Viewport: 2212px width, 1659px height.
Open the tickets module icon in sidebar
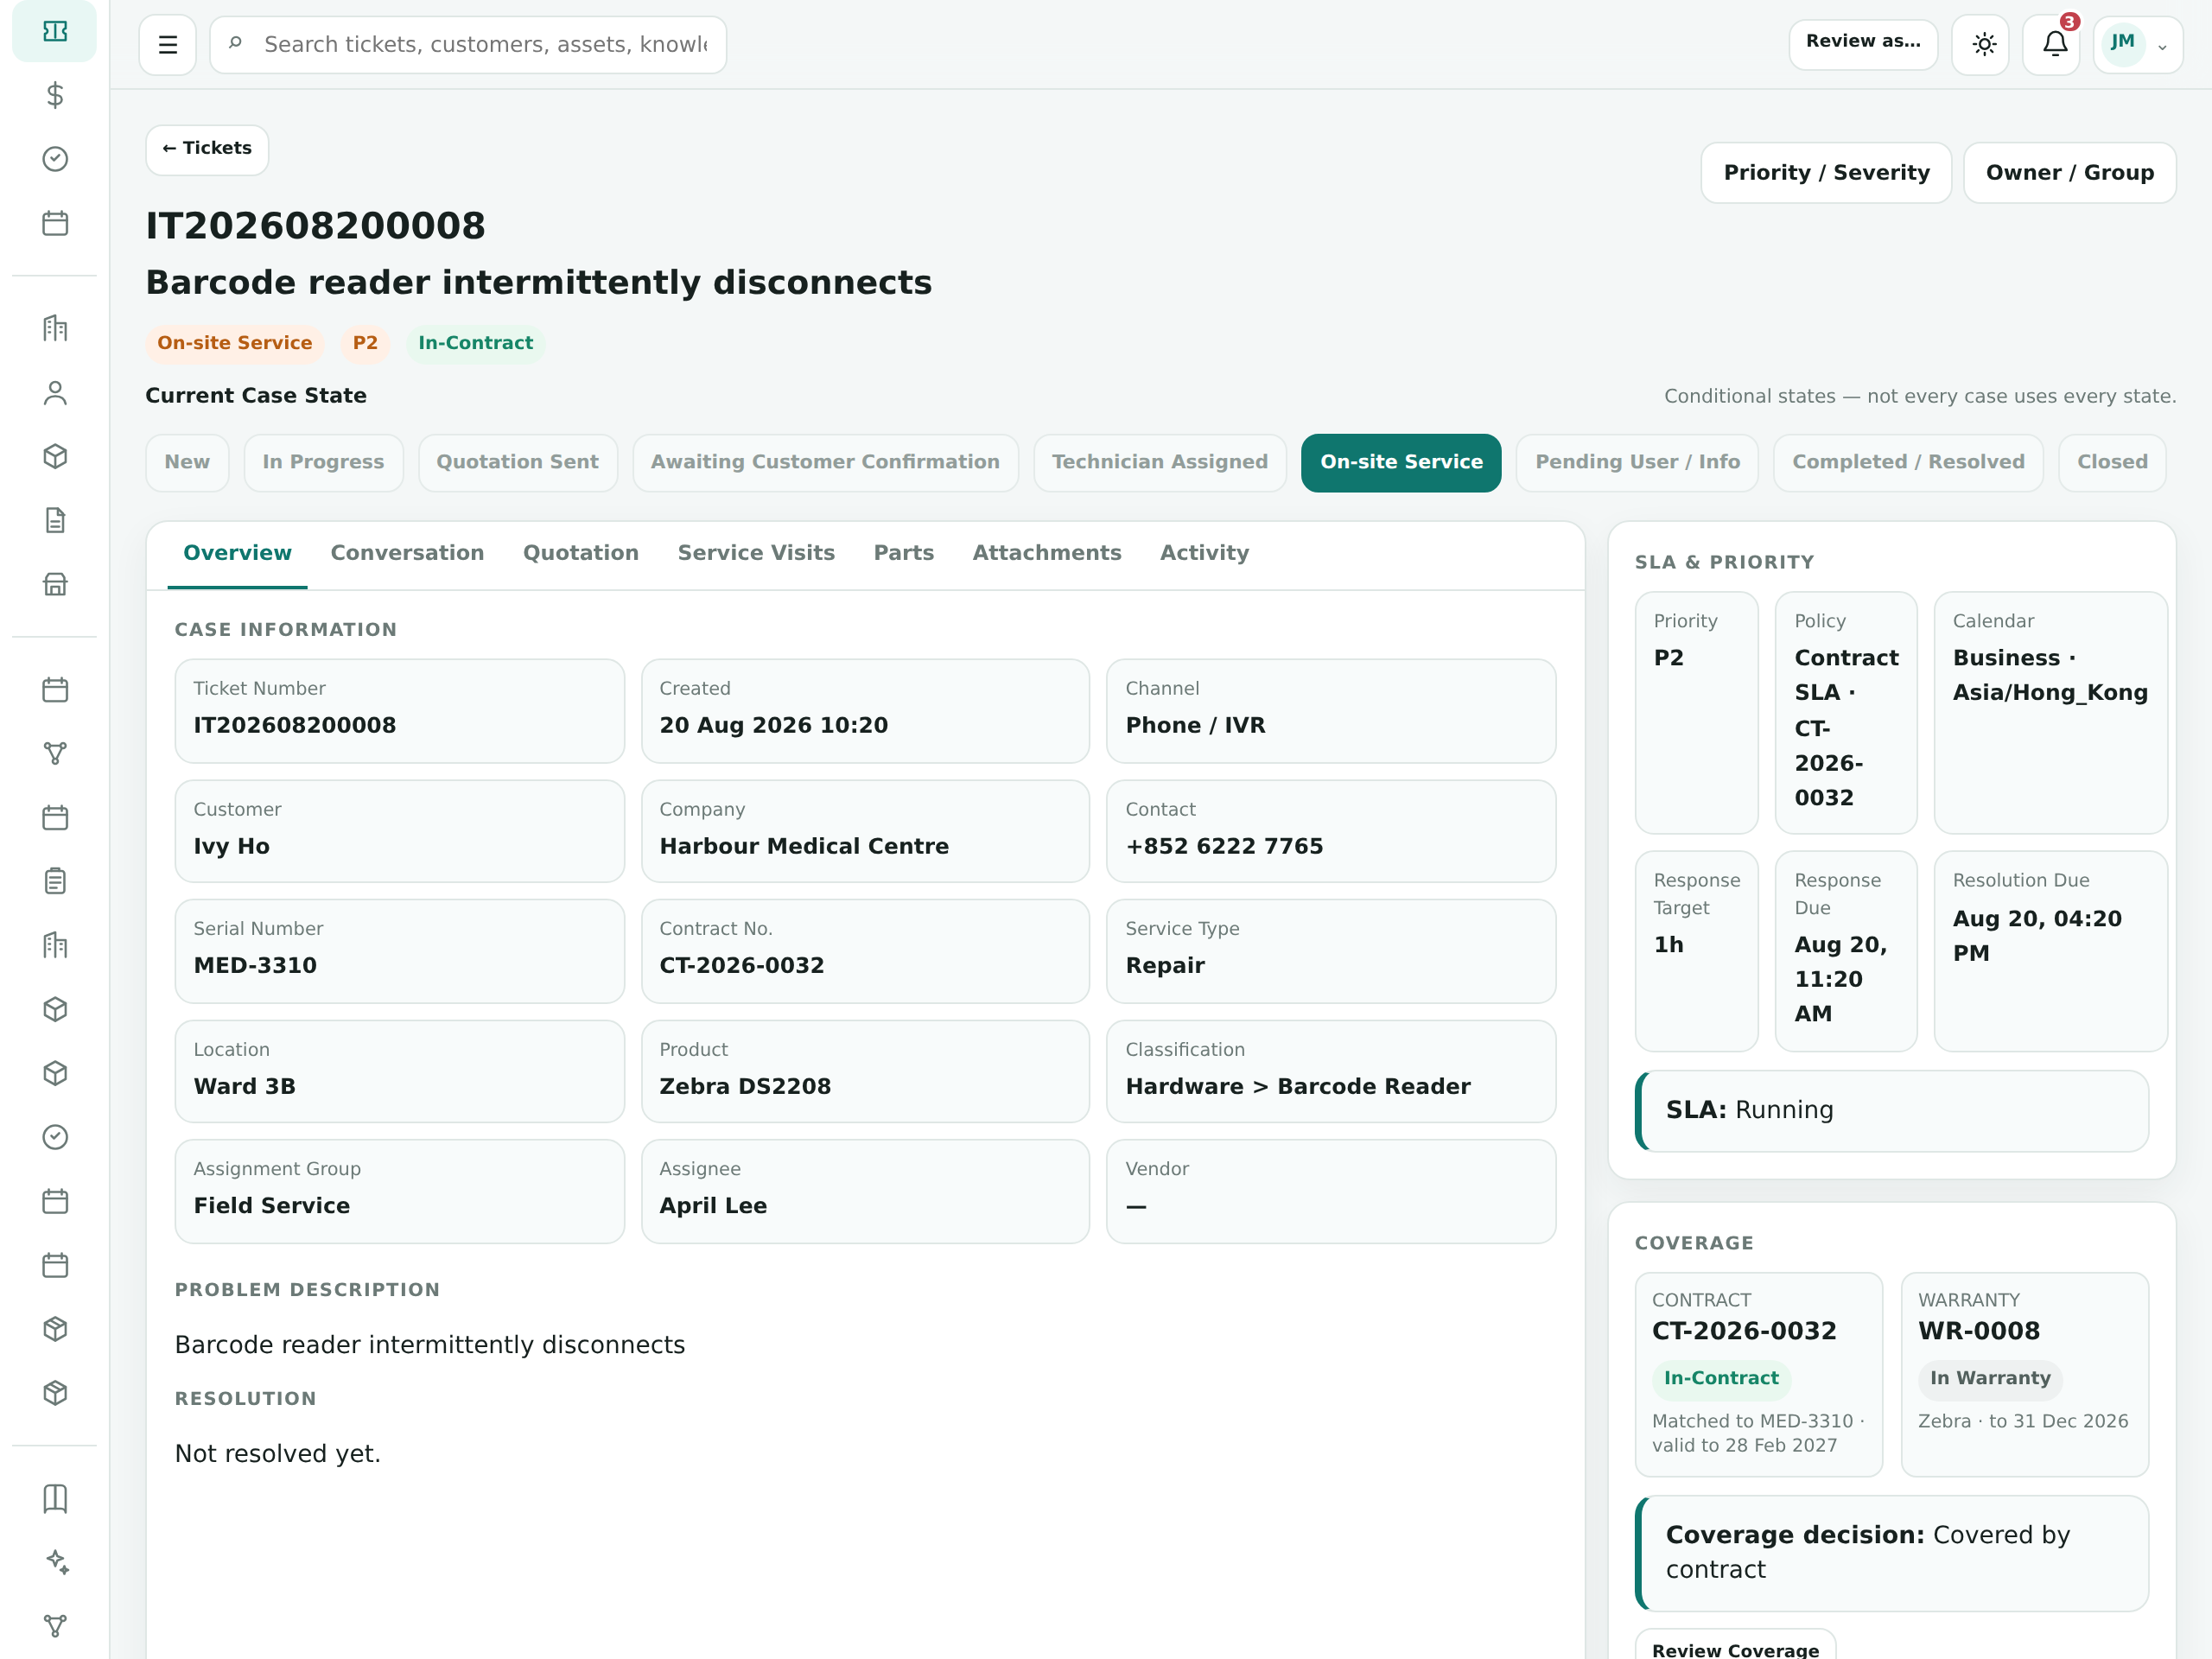(55, 32)
